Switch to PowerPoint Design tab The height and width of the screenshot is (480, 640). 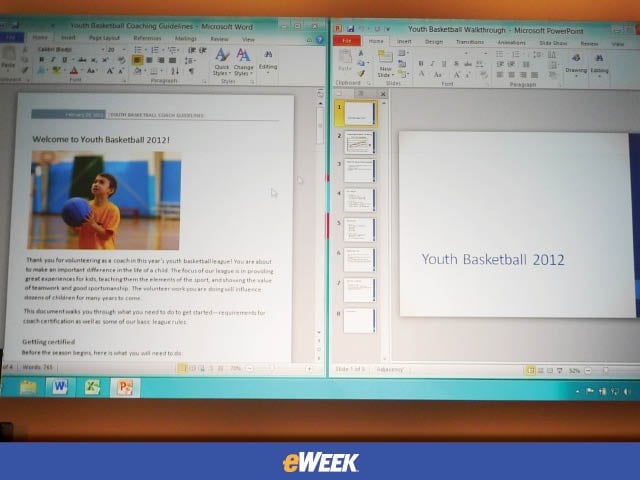click(x=433, y=42)
